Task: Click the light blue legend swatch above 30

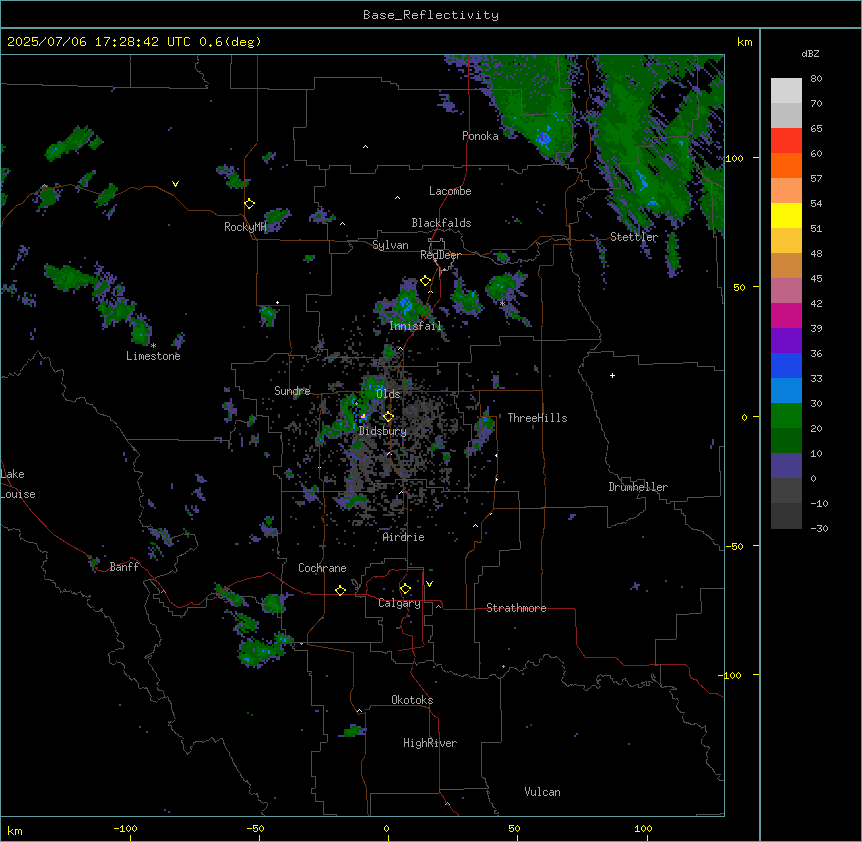Action: click(786, 391)
